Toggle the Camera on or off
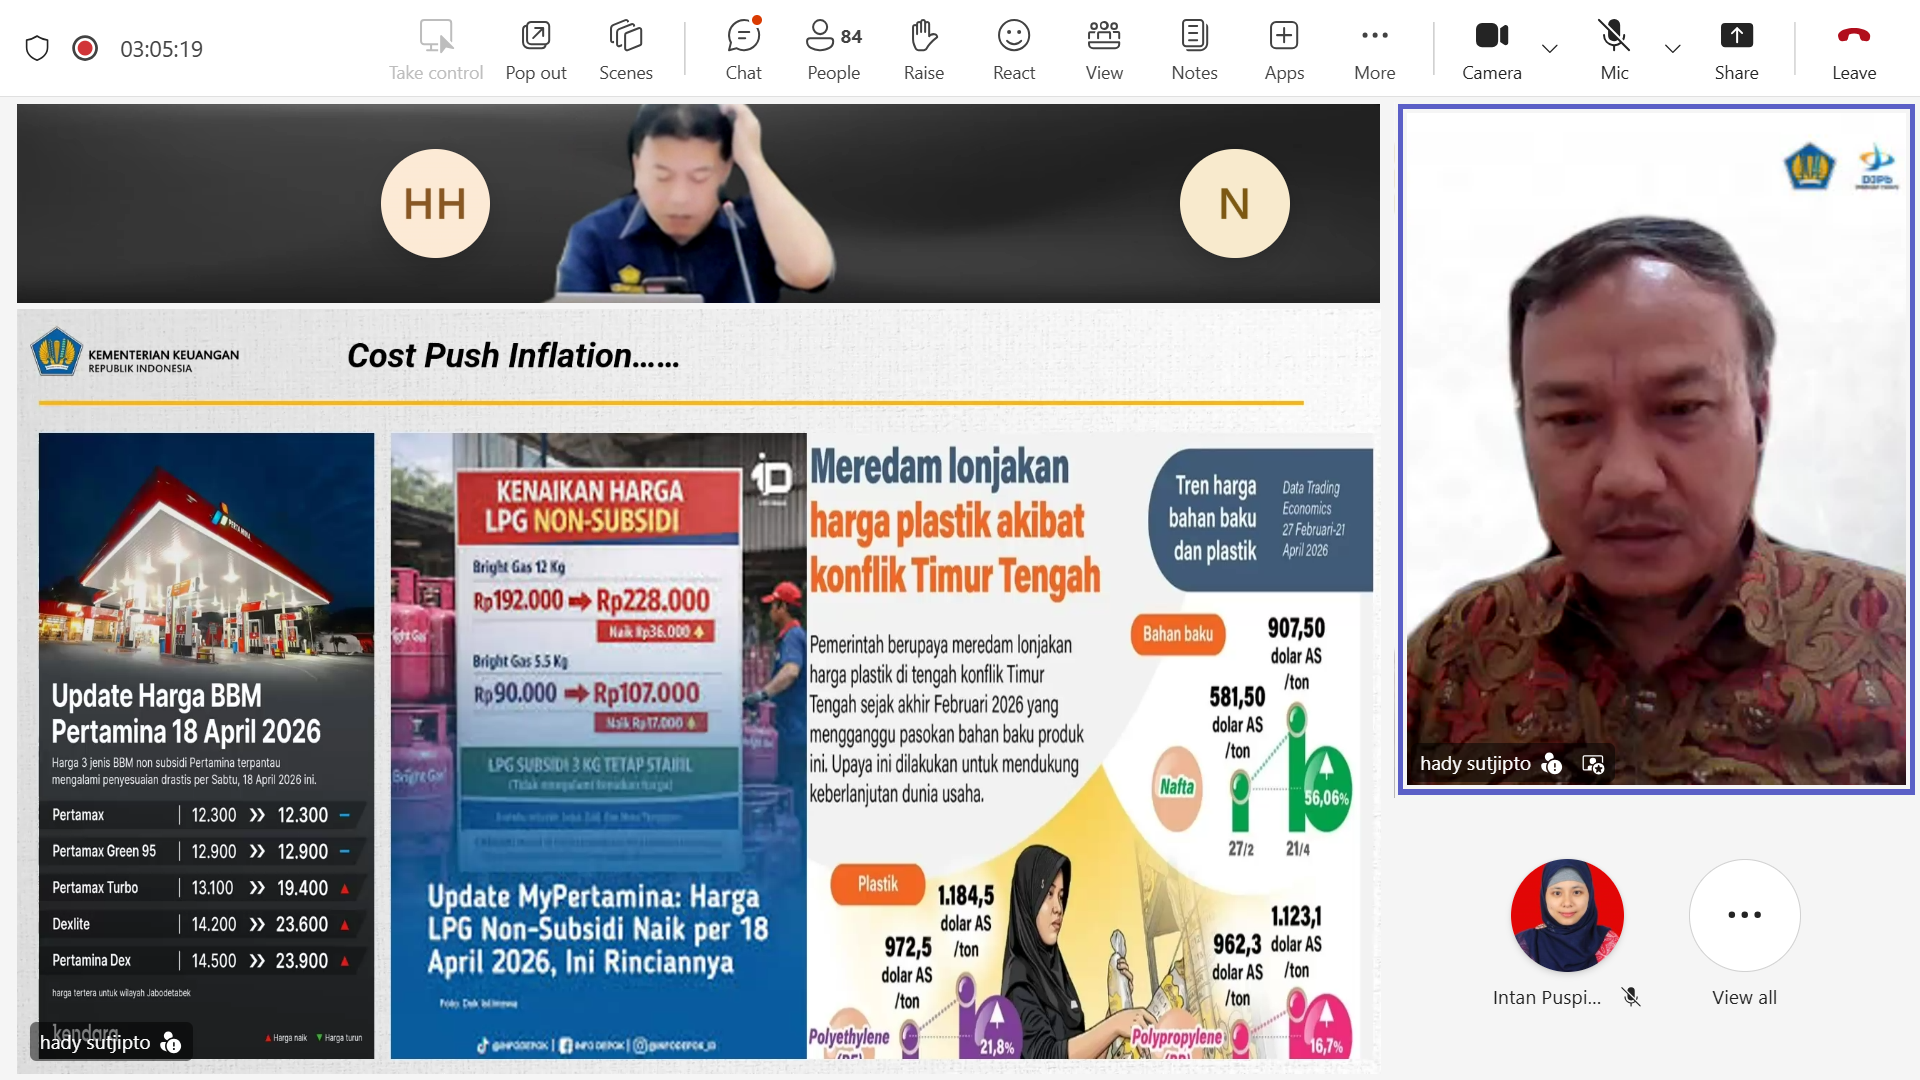The width and height of the screenshot is (1920, 1080). pyautogui.click(x=1491, y=49)
